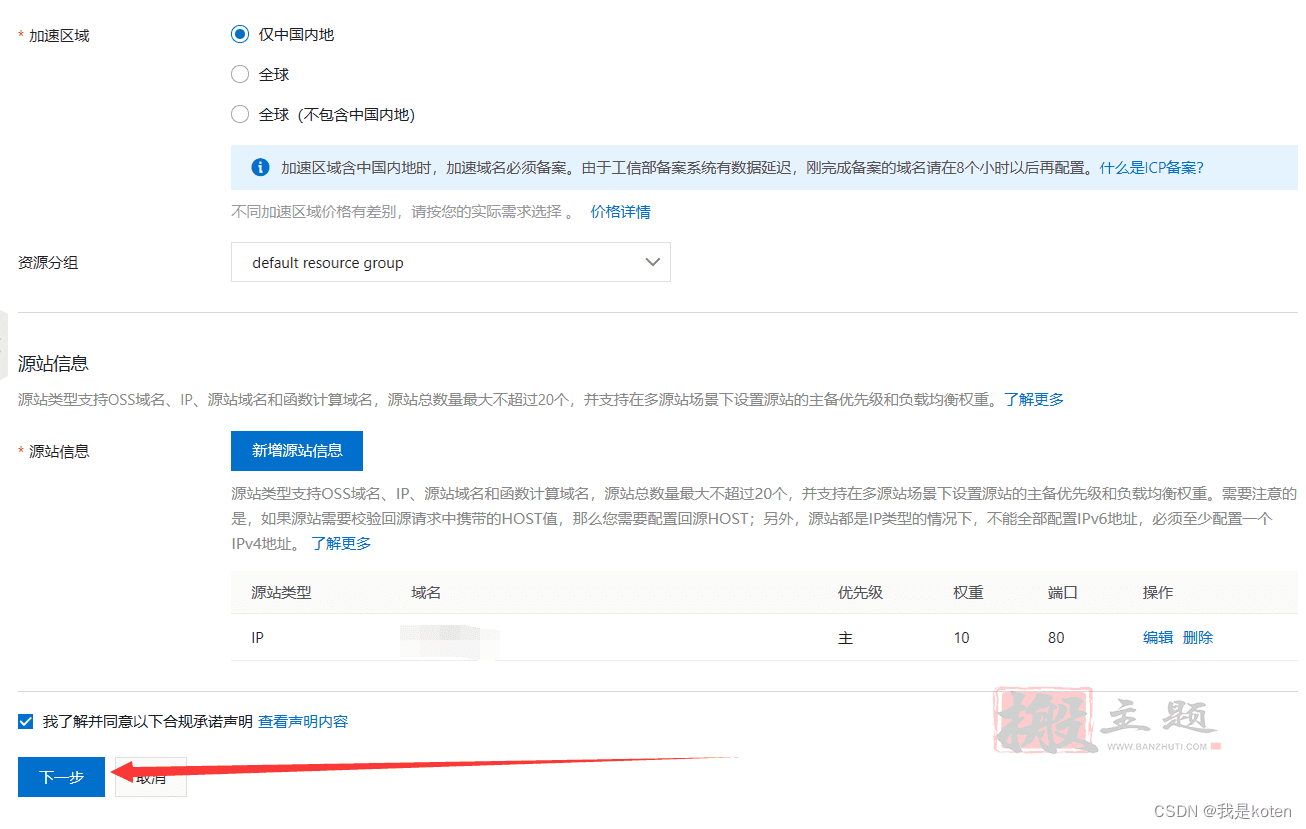Click the 操作 column header
Image resolution: width=1306 pixels, height=829 pixels.
click(1158, 592)
